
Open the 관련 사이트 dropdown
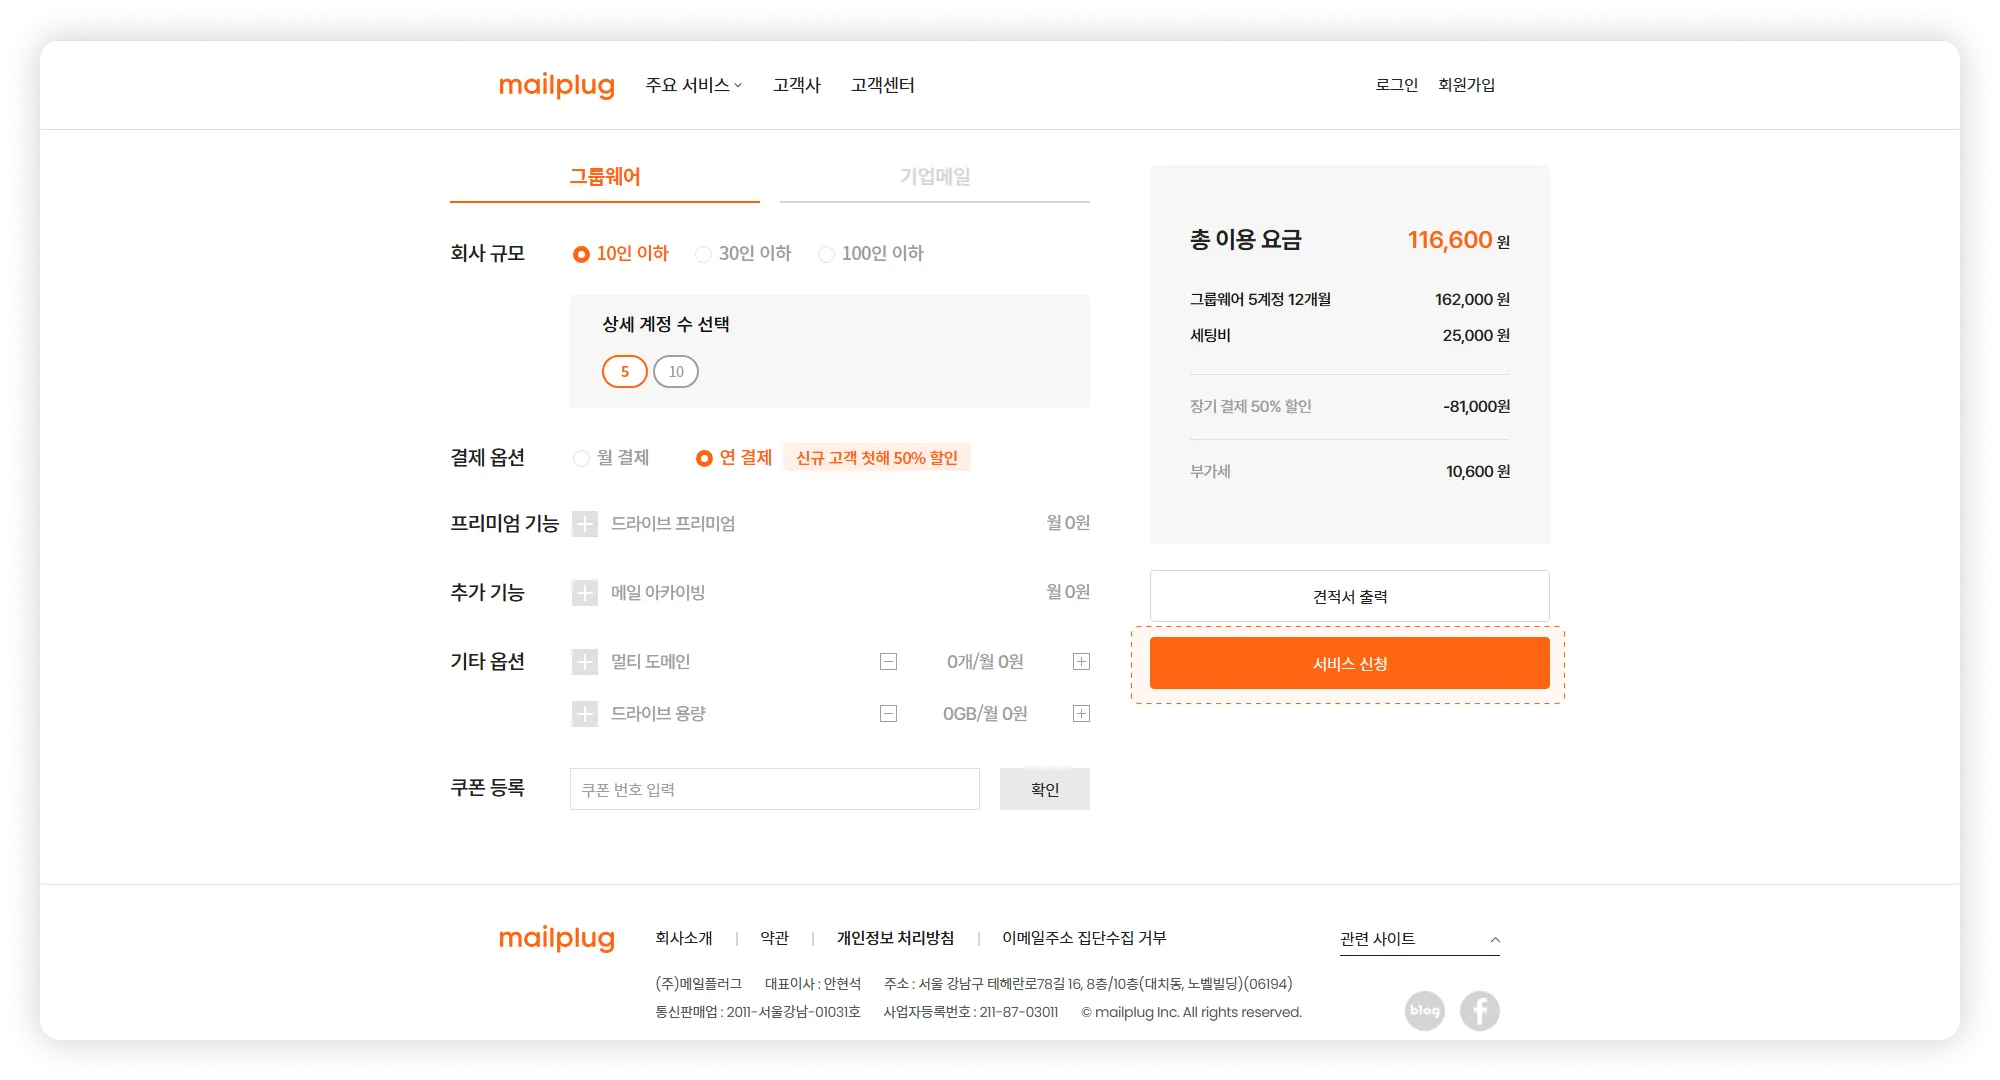coord(1419,939)
